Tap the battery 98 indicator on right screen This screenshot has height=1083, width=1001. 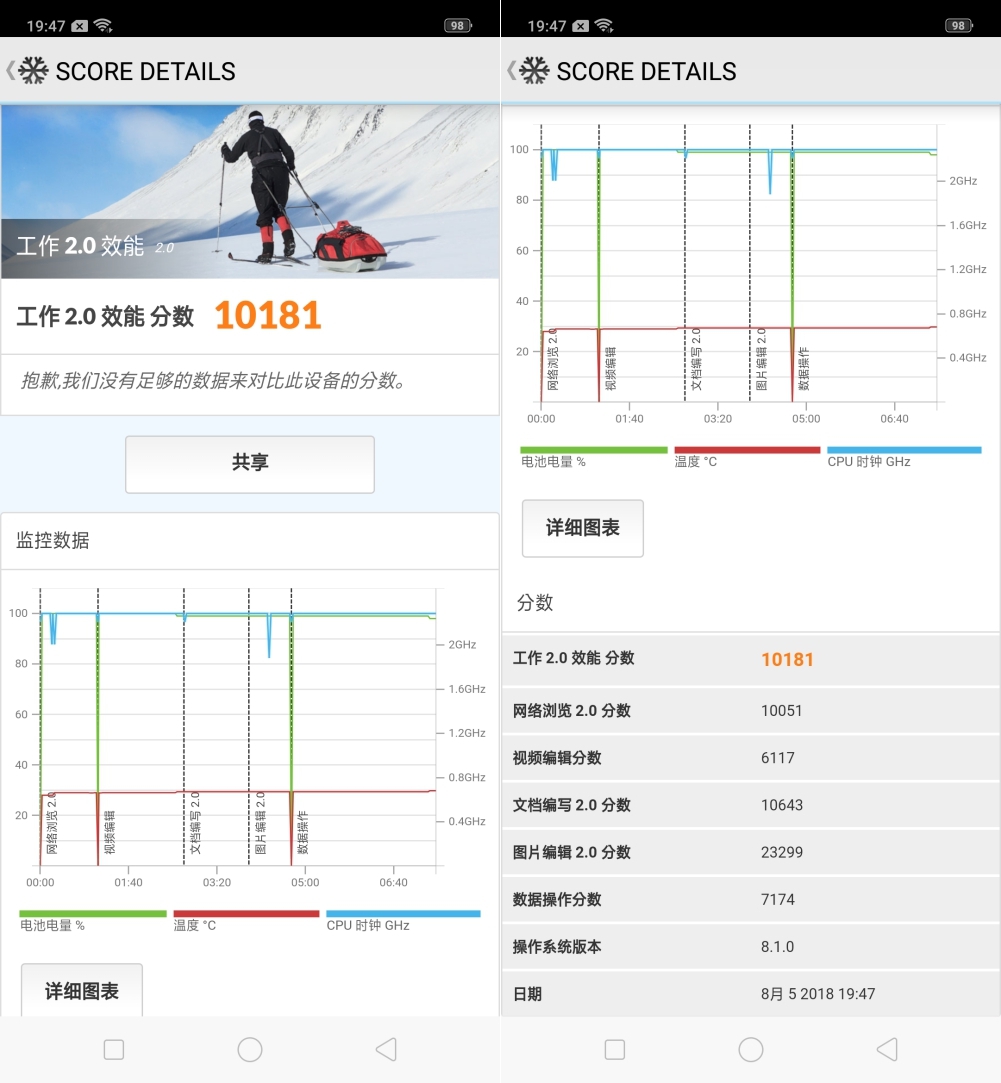coord(959,26)
